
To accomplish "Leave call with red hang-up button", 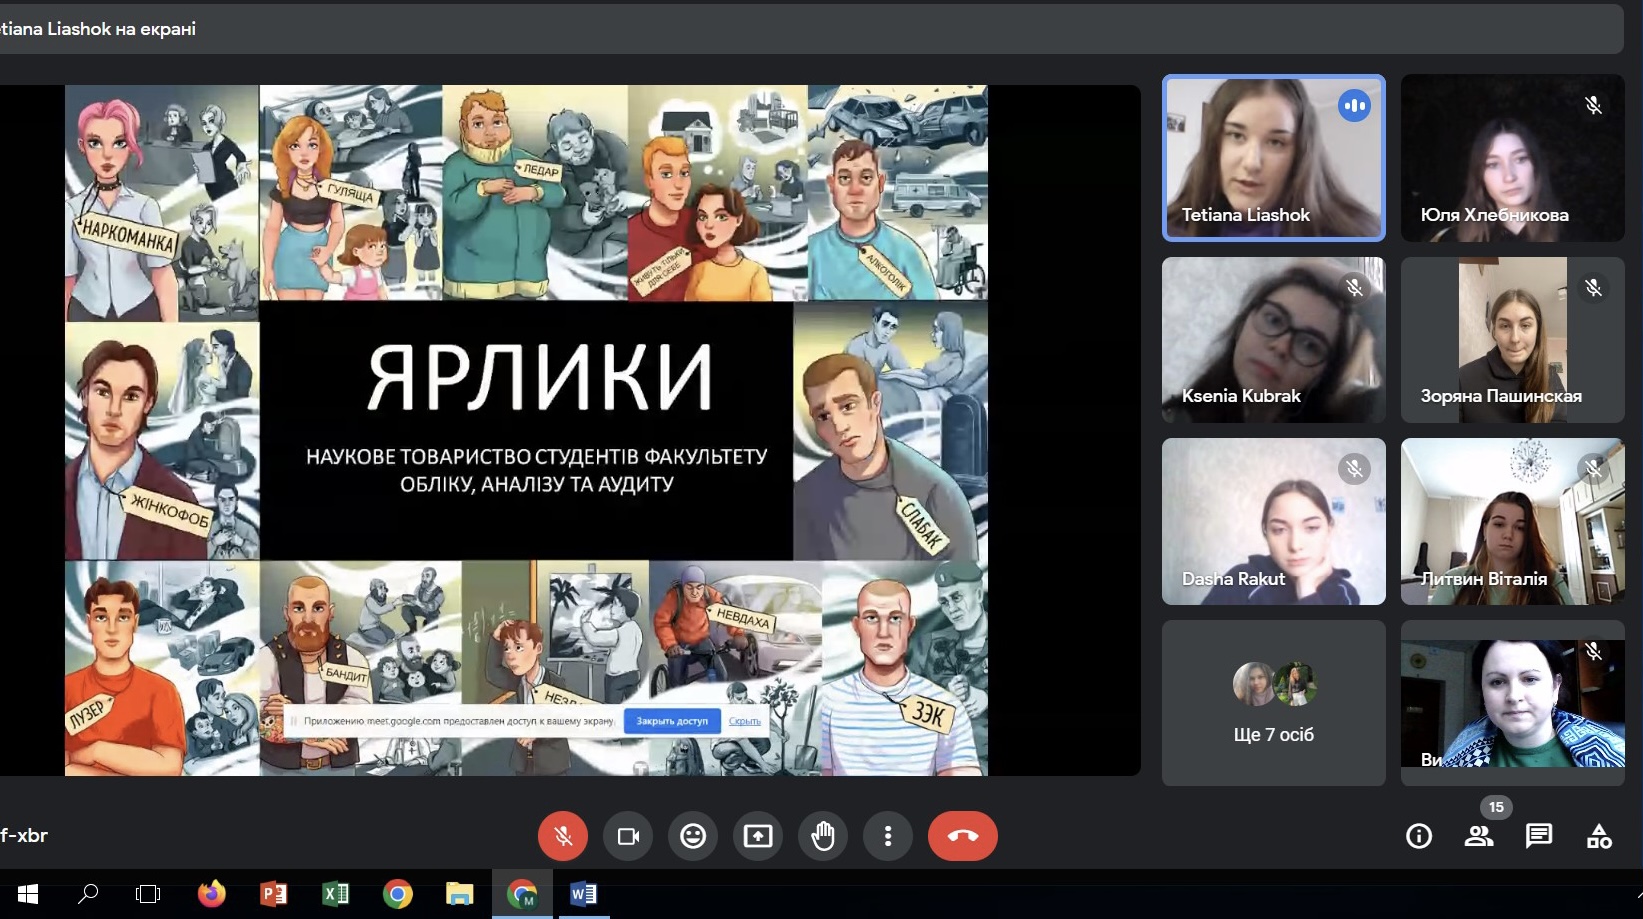I will [x=963, y=836].
